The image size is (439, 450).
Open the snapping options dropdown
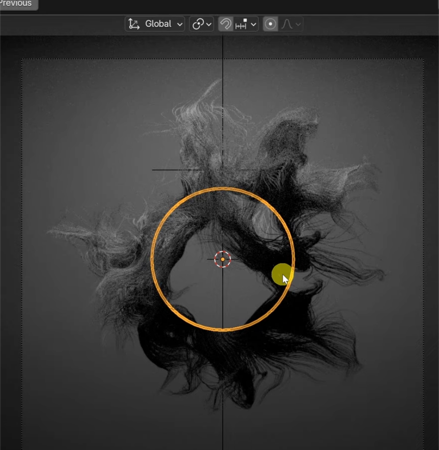(246, 24)
